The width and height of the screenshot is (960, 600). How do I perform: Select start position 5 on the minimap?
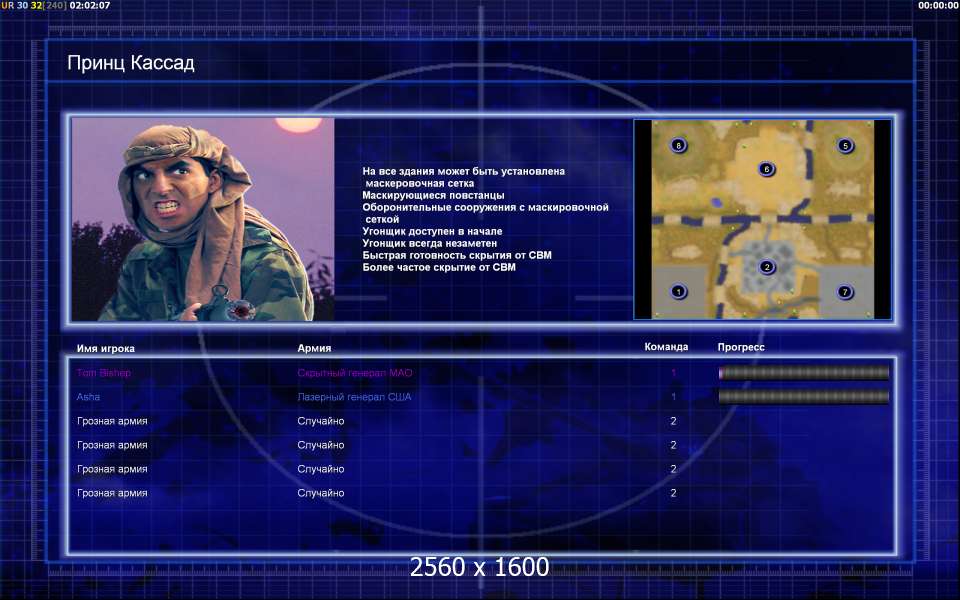846,146
